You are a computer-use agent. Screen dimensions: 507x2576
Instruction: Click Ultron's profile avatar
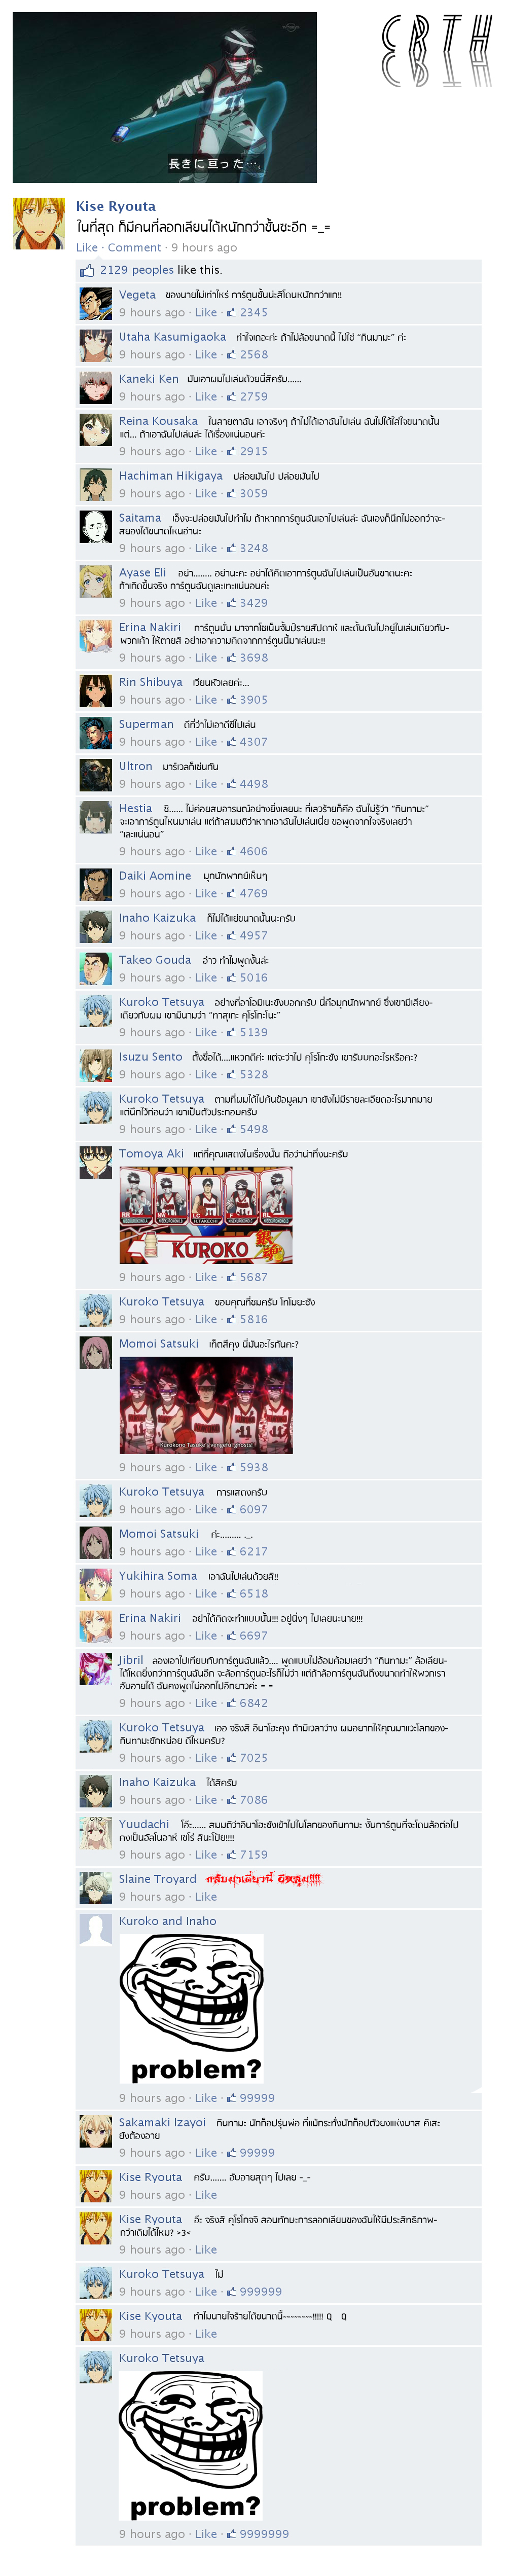pos(96,774)
